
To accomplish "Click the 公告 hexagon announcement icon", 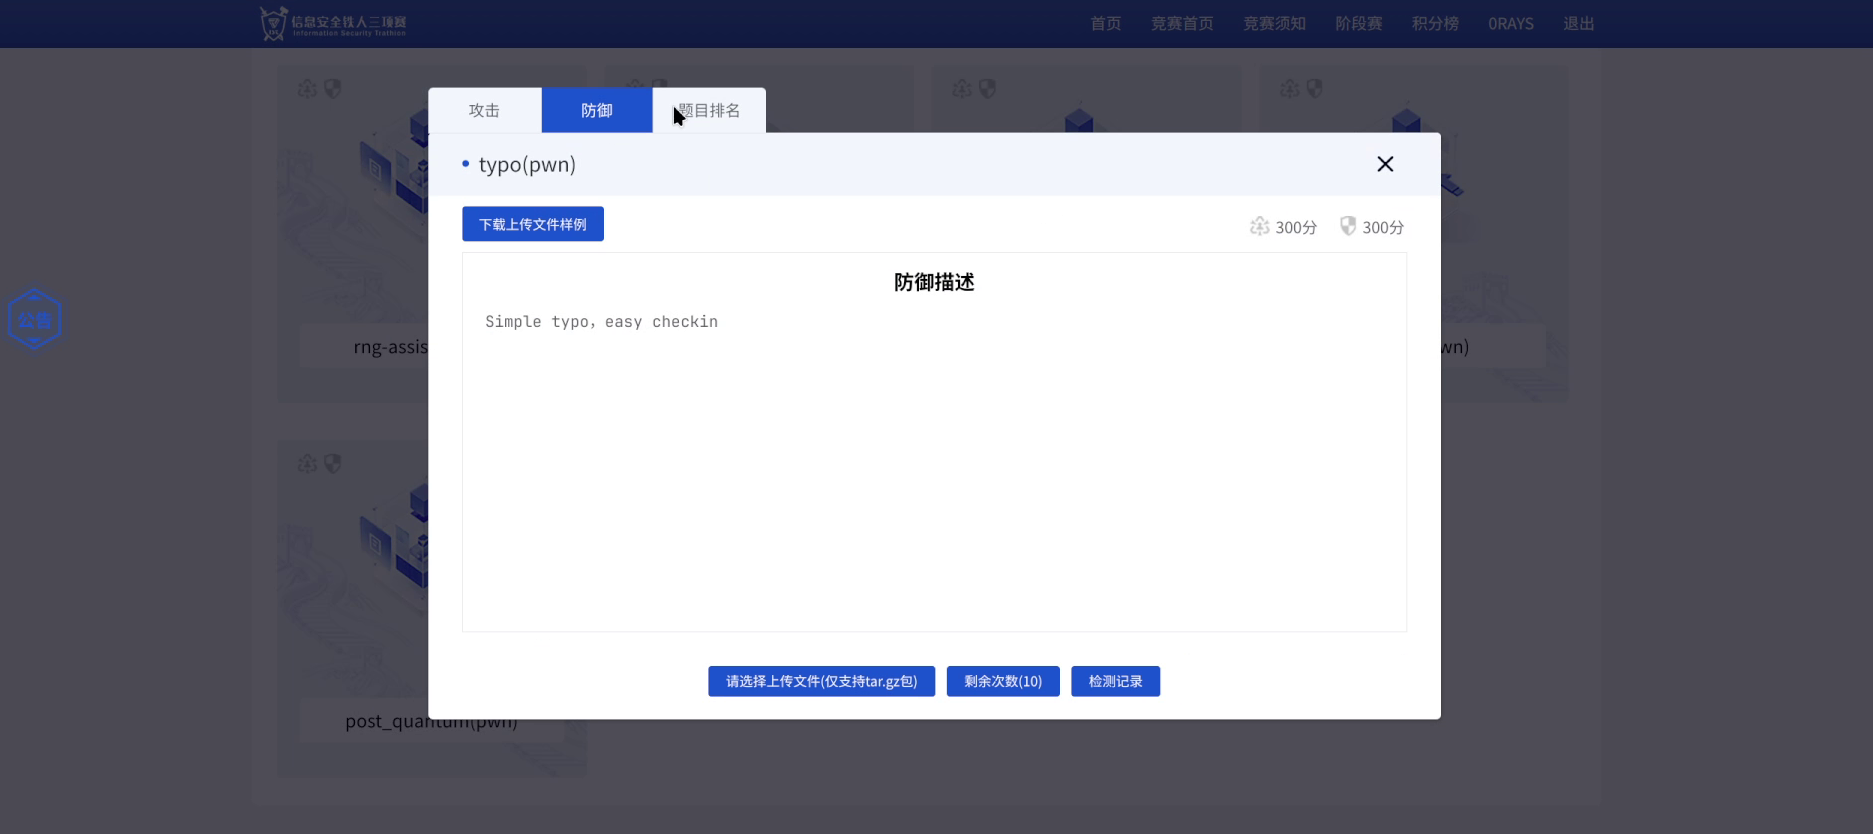I will tap(35, 320).
